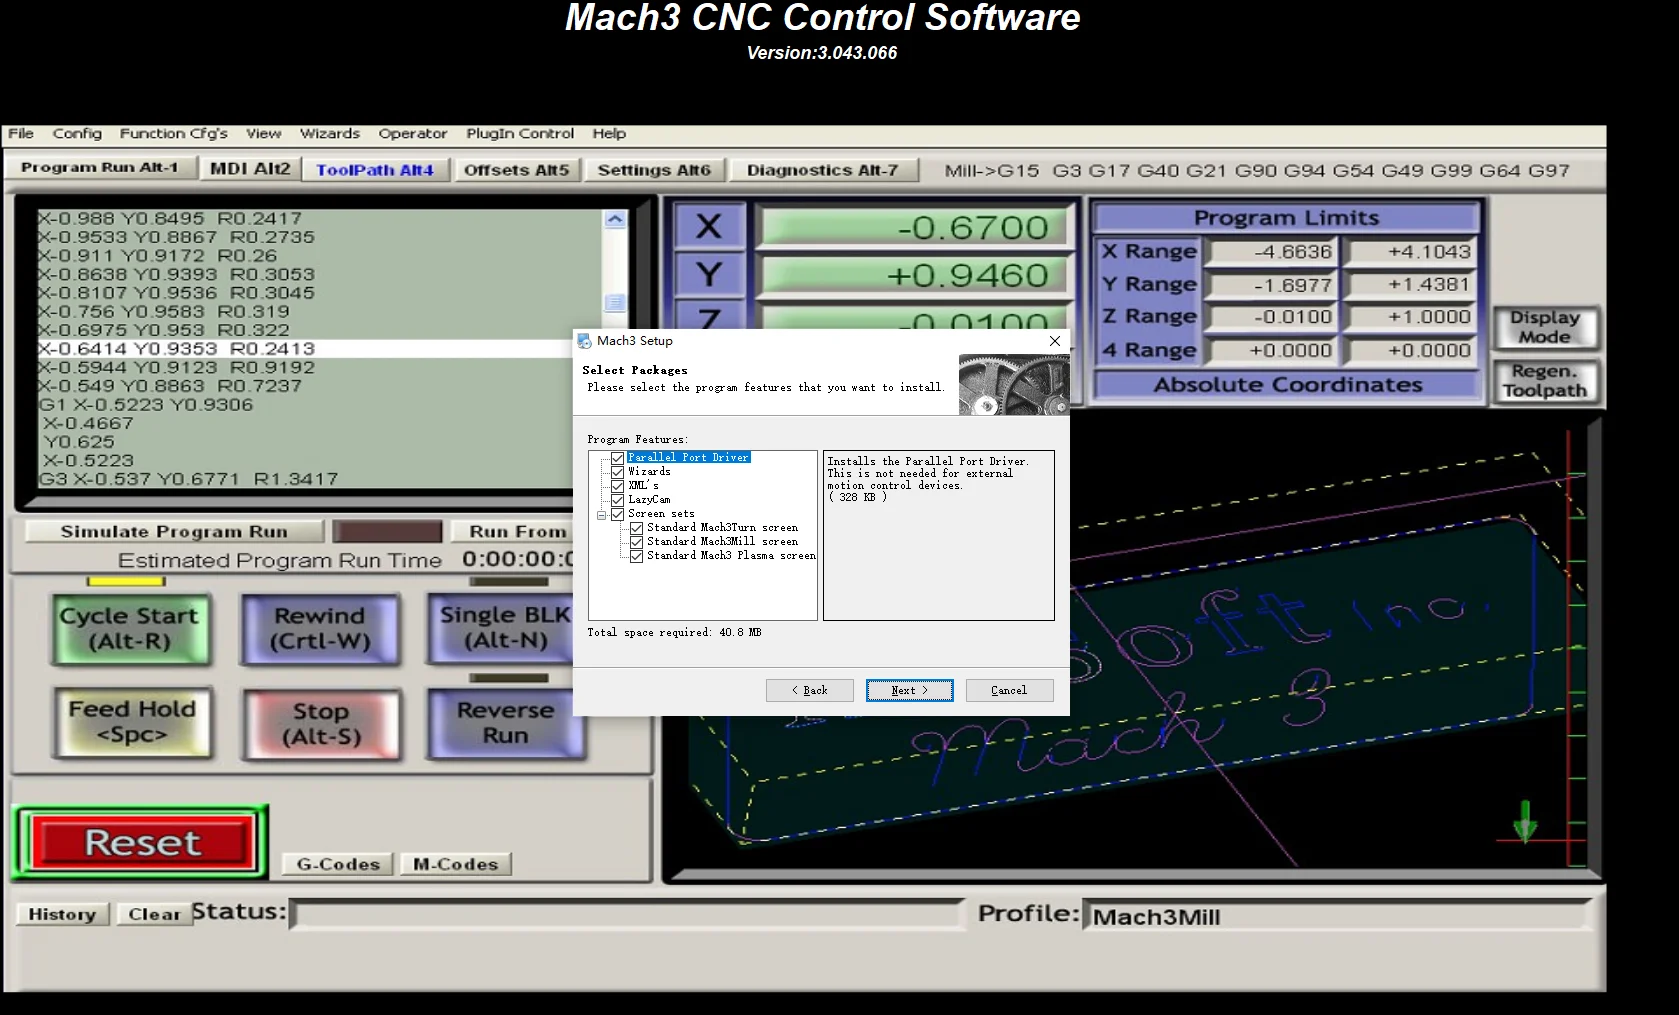Click X Range minimum value -4.6636

tap(1270, 252)
